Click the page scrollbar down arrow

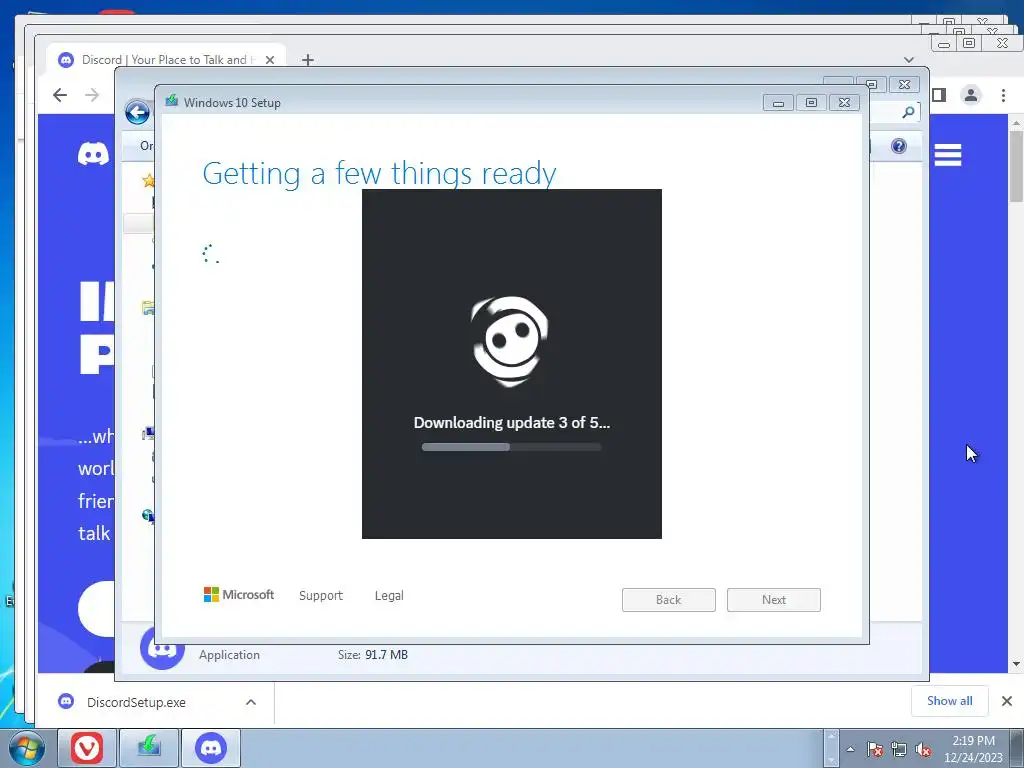1016,664
